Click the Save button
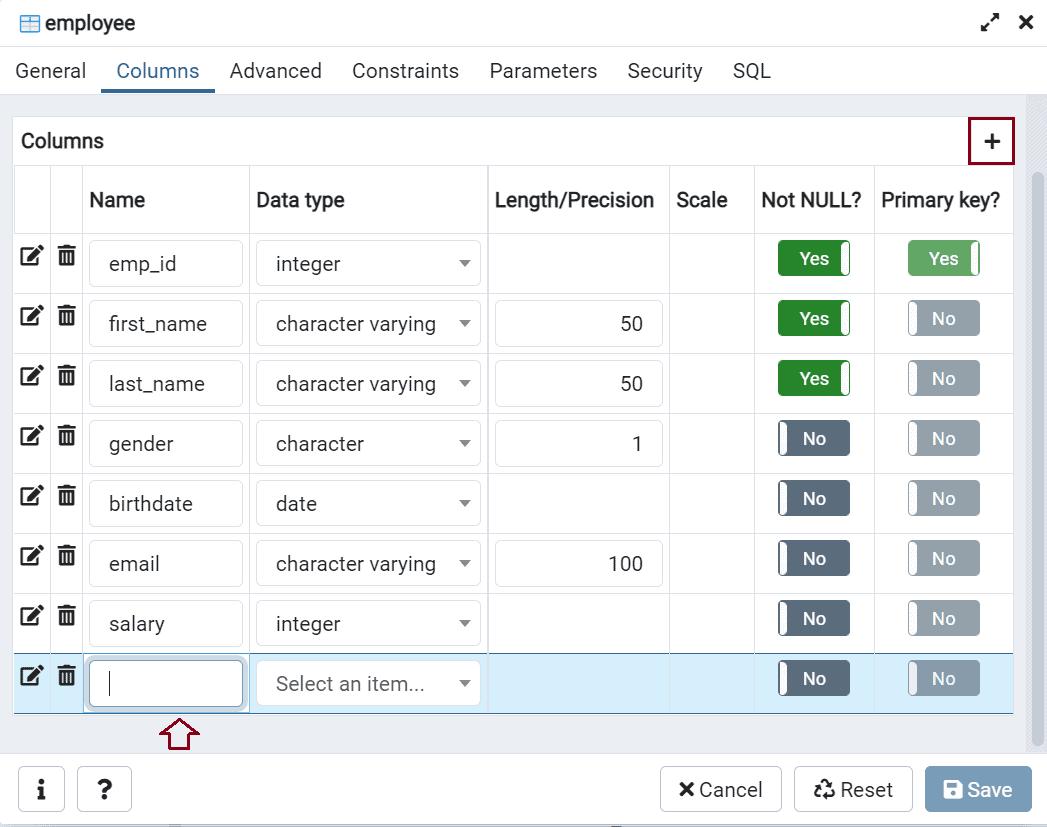The image size is (1047, 827). [x=978, y=790]
